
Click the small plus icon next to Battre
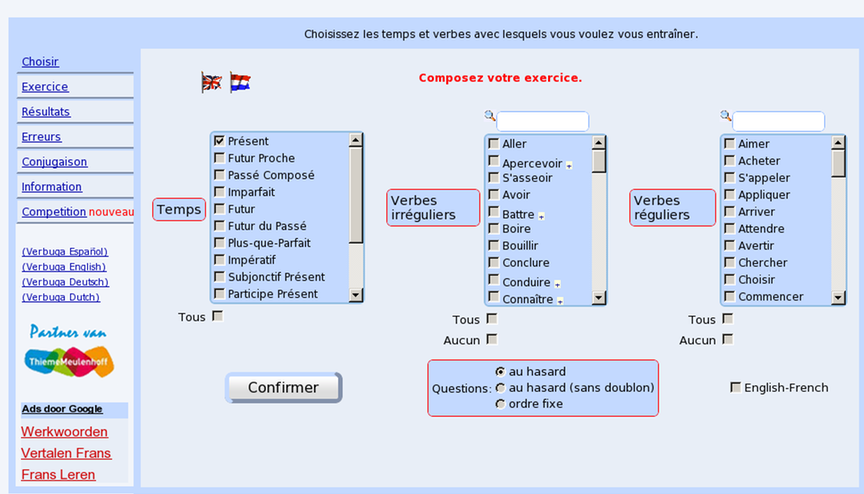(x=541, y=216)
